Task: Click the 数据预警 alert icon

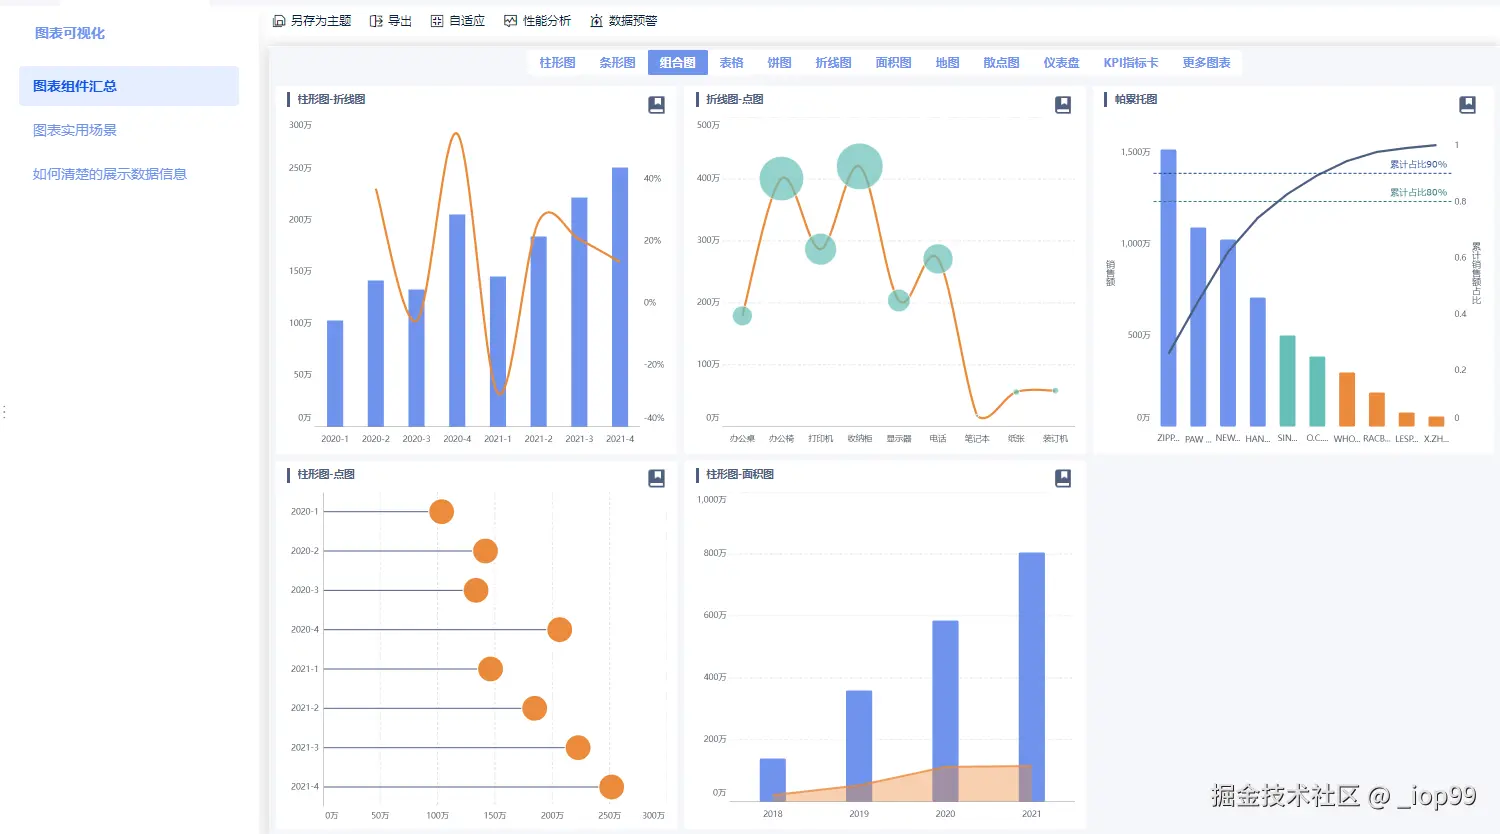Action: pyautogui.click(x=597, y=21)
